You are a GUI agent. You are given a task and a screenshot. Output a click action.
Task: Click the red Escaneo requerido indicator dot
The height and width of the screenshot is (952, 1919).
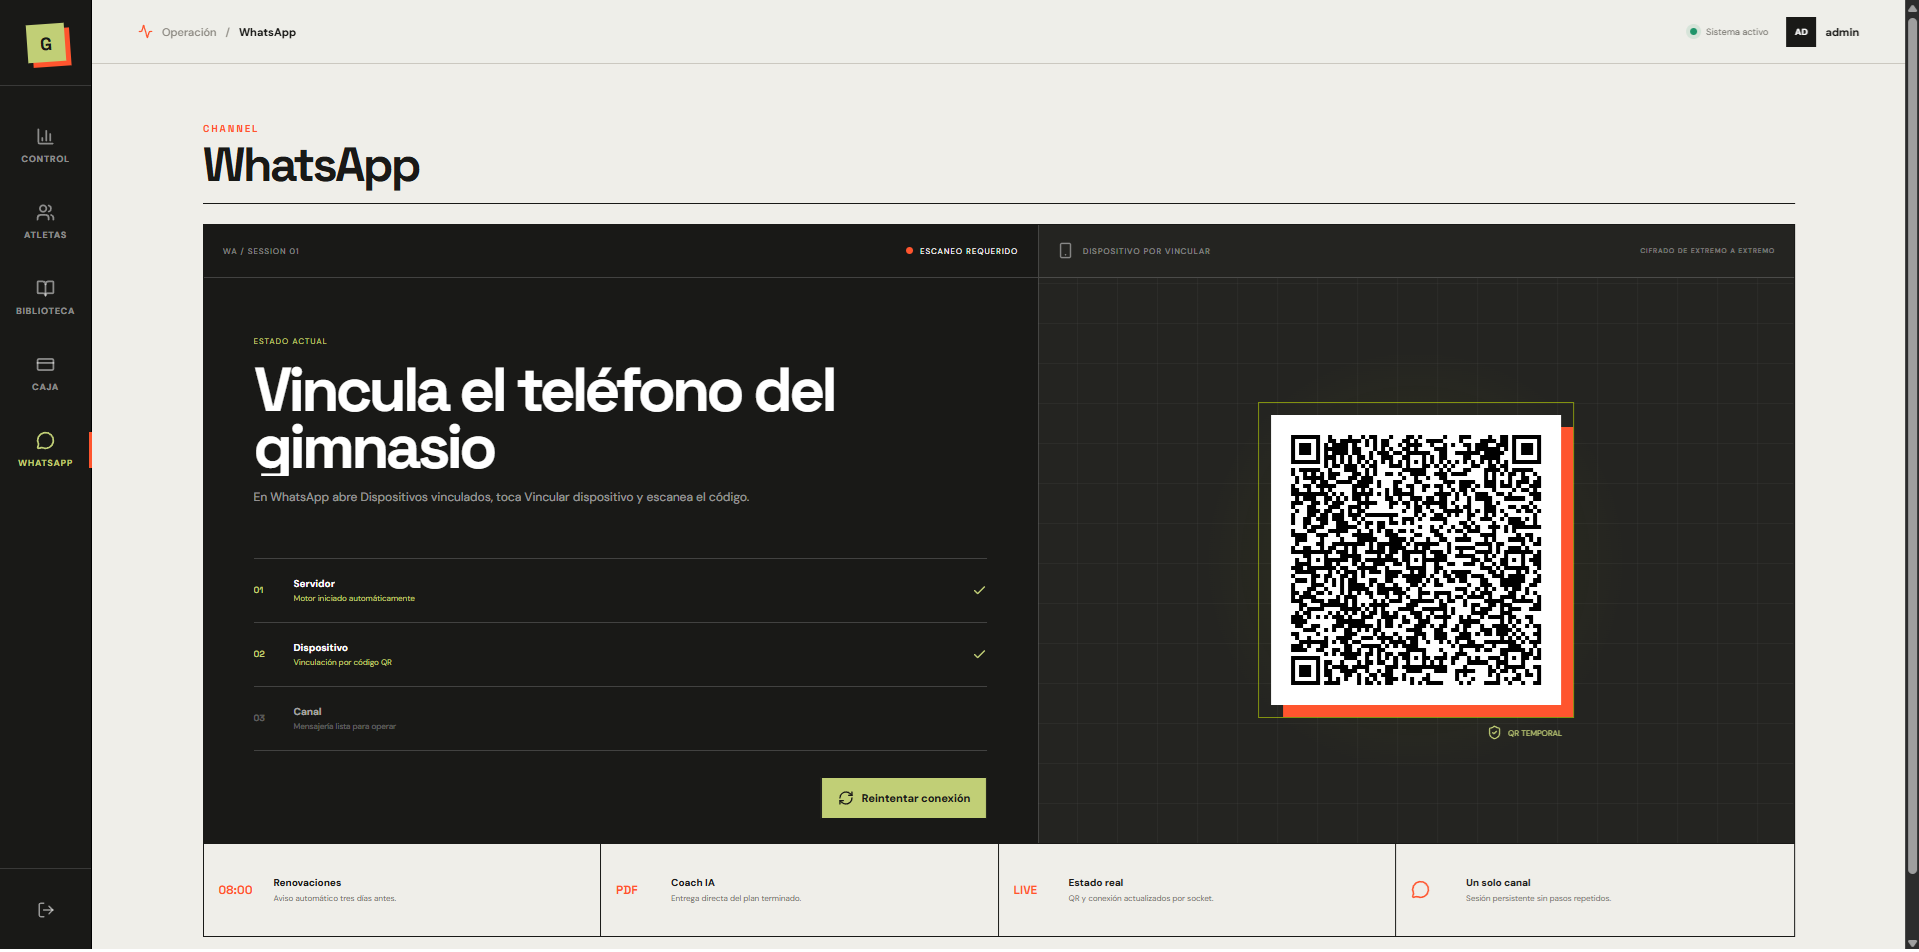tap(909, 251)
